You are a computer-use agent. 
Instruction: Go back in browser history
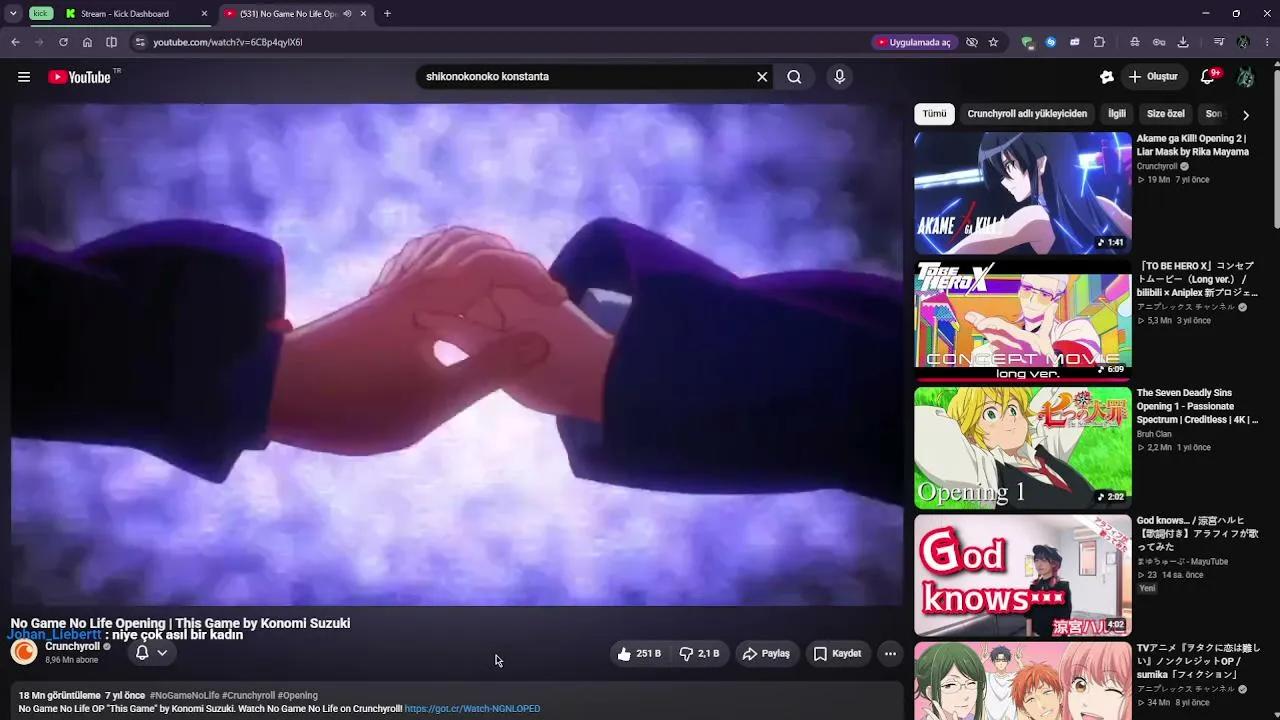point(15,42)
